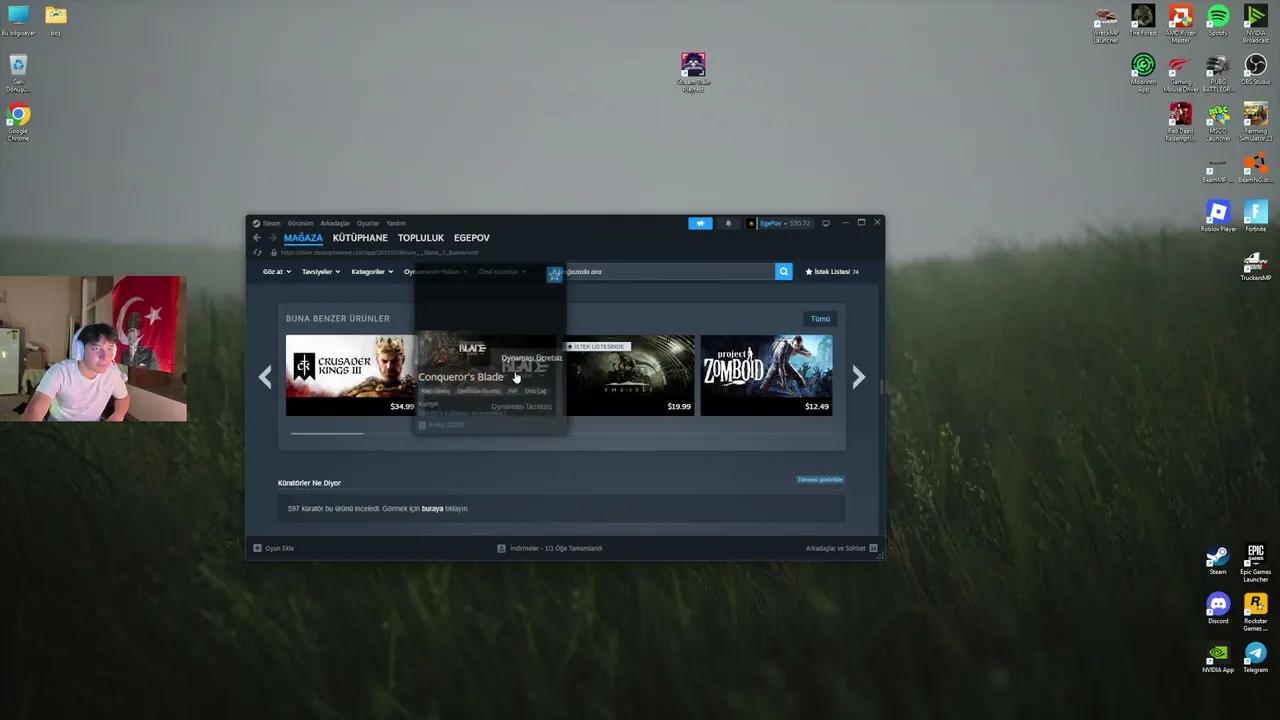
Task: Expand the Tavsiyeler dropdown
Action: pos(321,272)
